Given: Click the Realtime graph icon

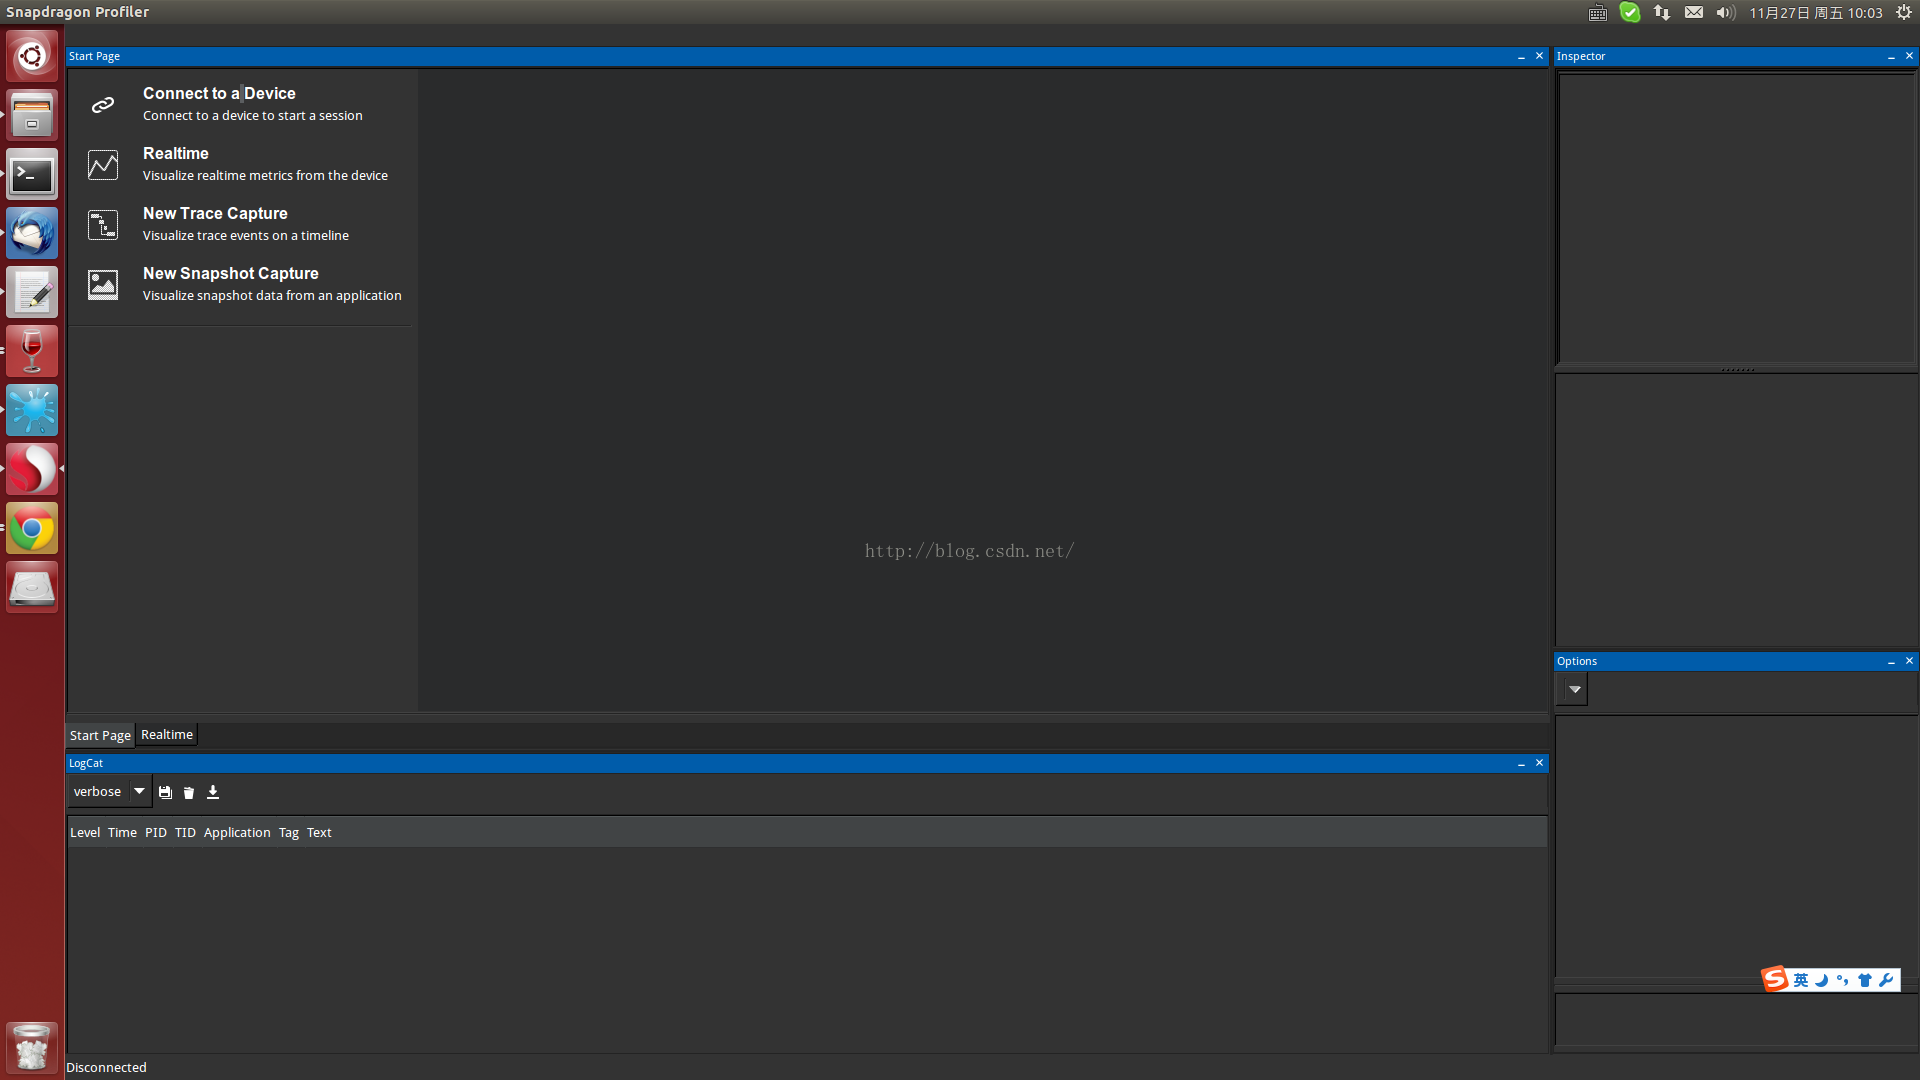Looking at the screenshot, I should 103,165.
